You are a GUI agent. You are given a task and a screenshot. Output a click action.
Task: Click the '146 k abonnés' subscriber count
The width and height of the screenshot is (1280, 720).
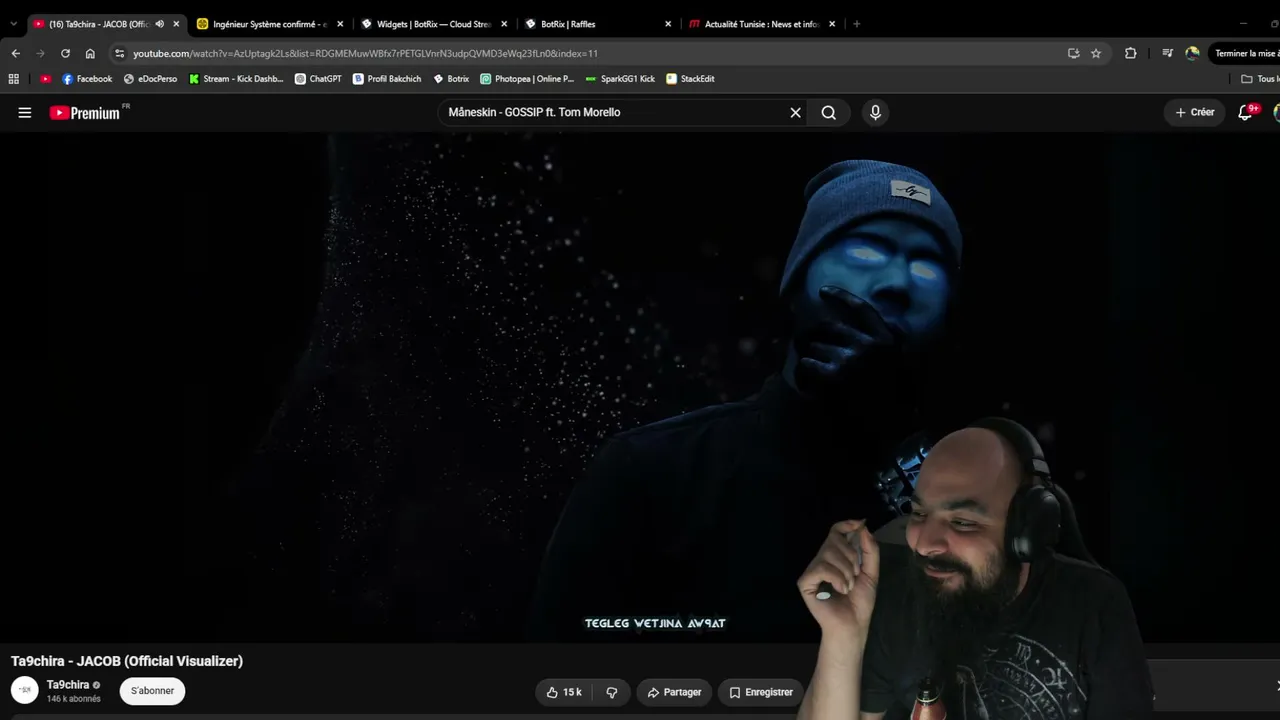click(x=74, y=699)
